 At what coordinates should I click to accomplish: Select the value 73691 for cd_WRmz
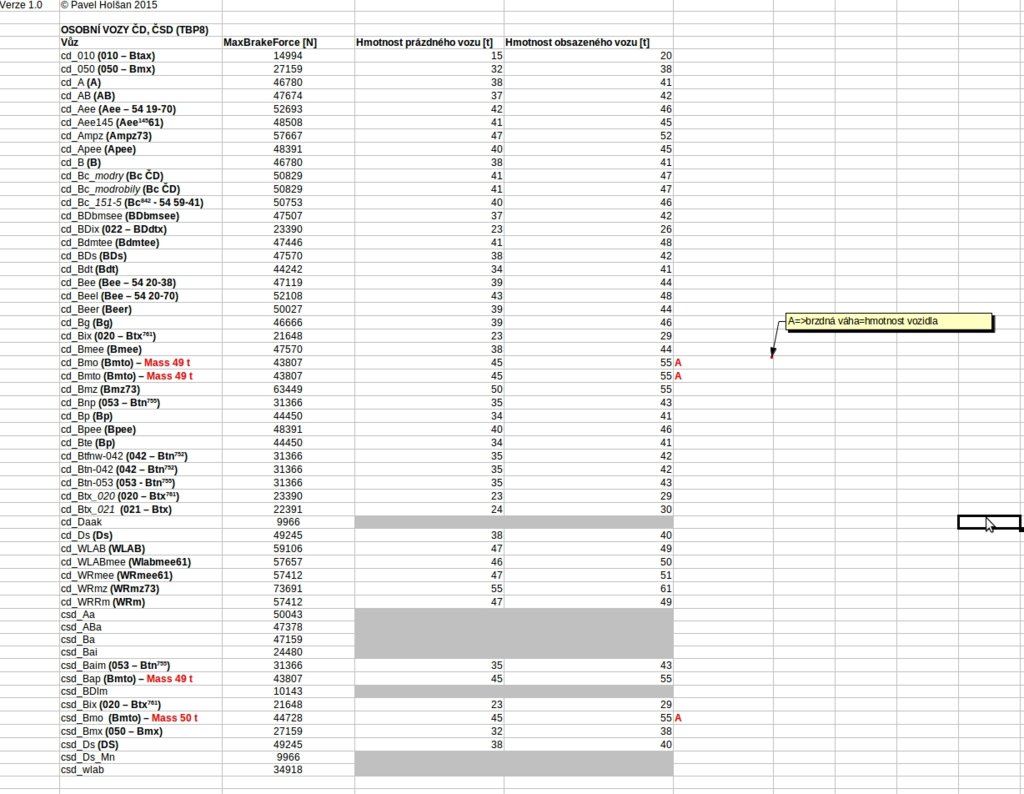(288, 588)
